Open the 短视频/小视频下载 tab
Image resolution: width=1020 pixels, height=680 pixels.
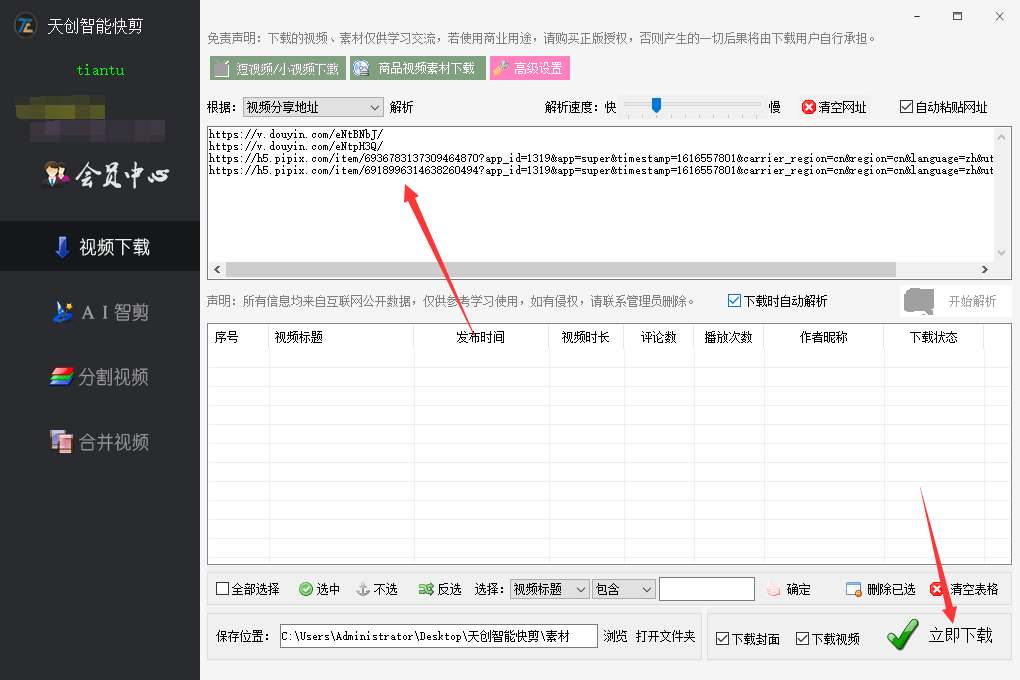click(278, 68)
